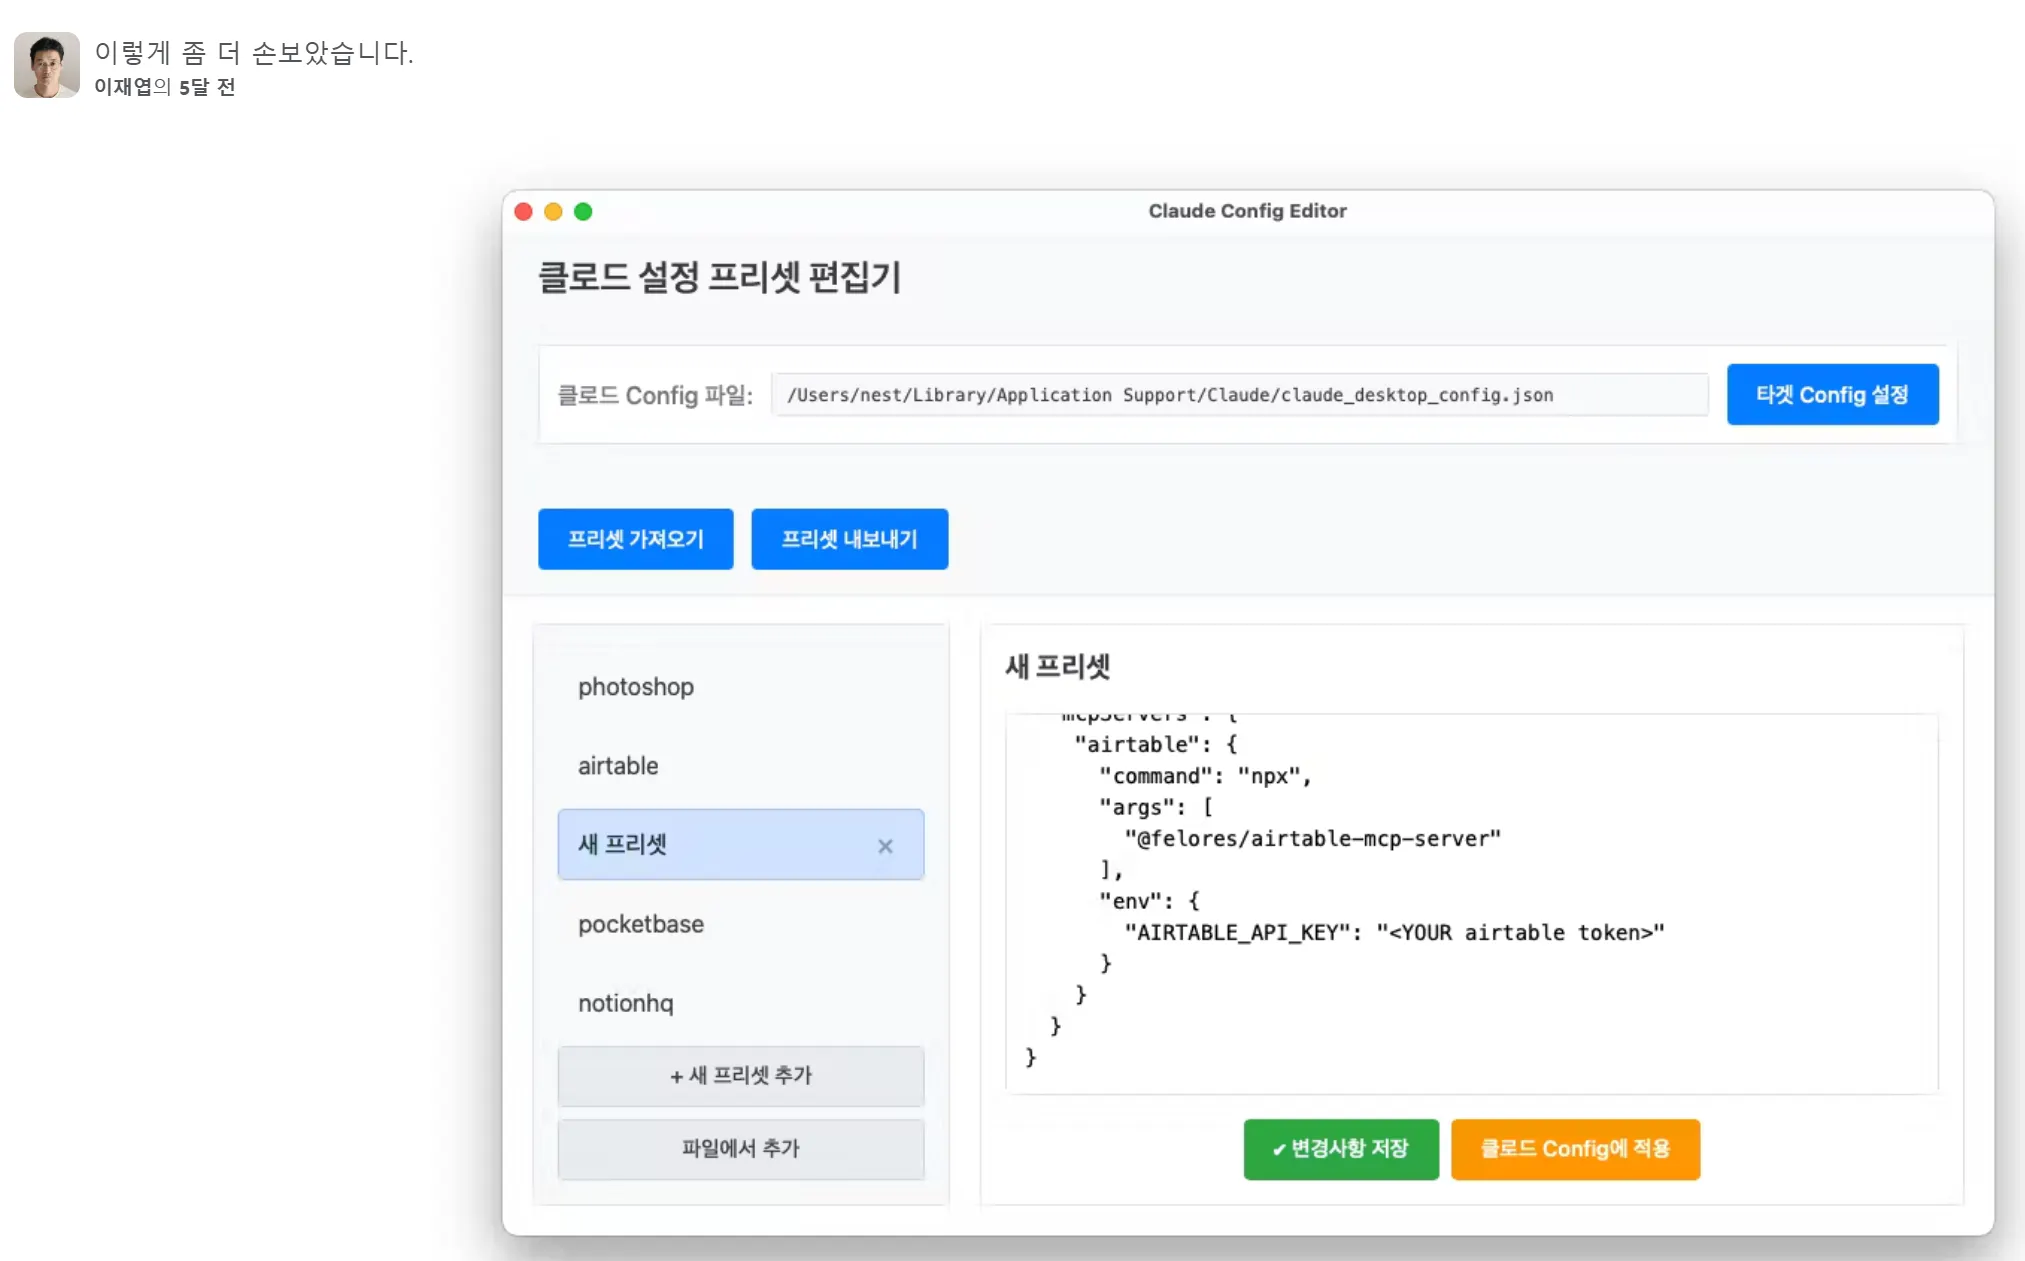2025x1261 pixels.
Task: Select the photoshop preset
Action: (740, 687)
